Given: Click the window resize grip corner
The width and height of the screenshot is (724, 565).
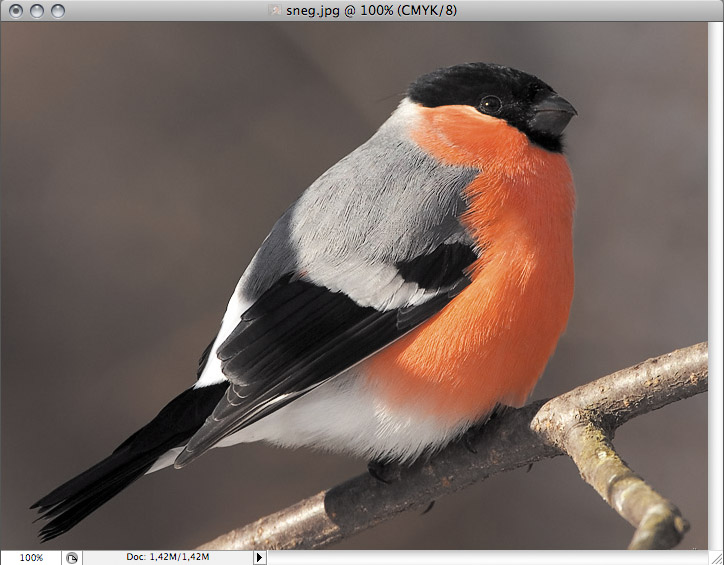Looking at the screenshot, I should click(716, 558).
